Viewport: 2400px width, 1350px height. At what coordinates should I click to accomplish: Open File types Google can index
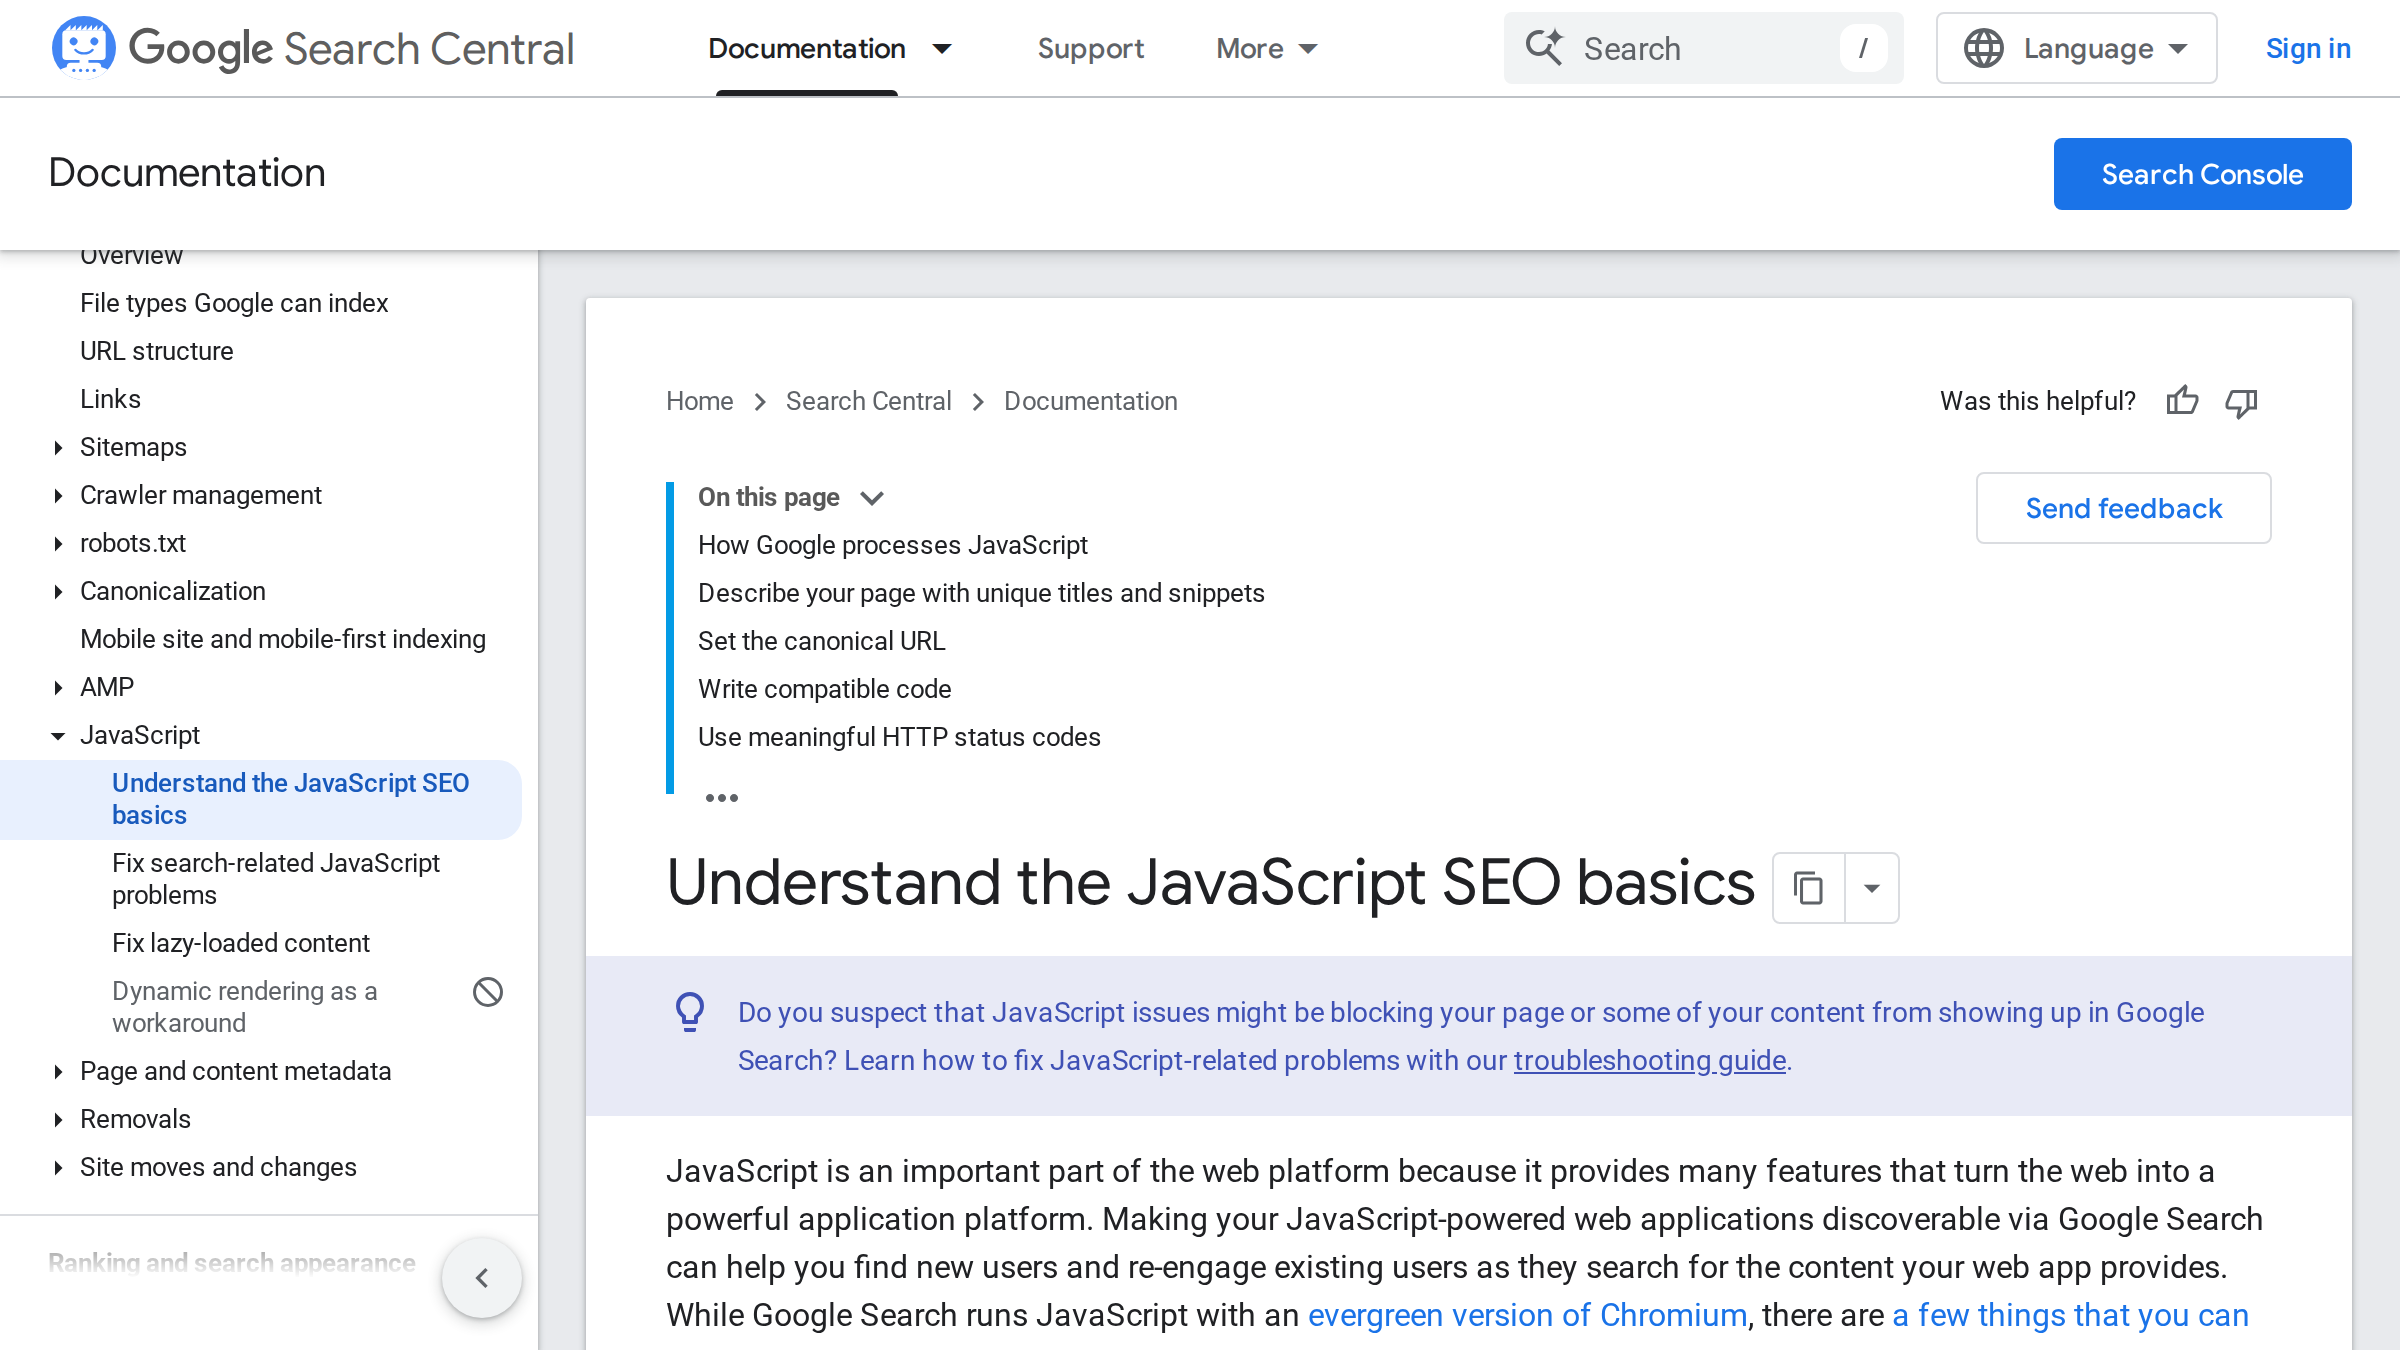point(234,303)
